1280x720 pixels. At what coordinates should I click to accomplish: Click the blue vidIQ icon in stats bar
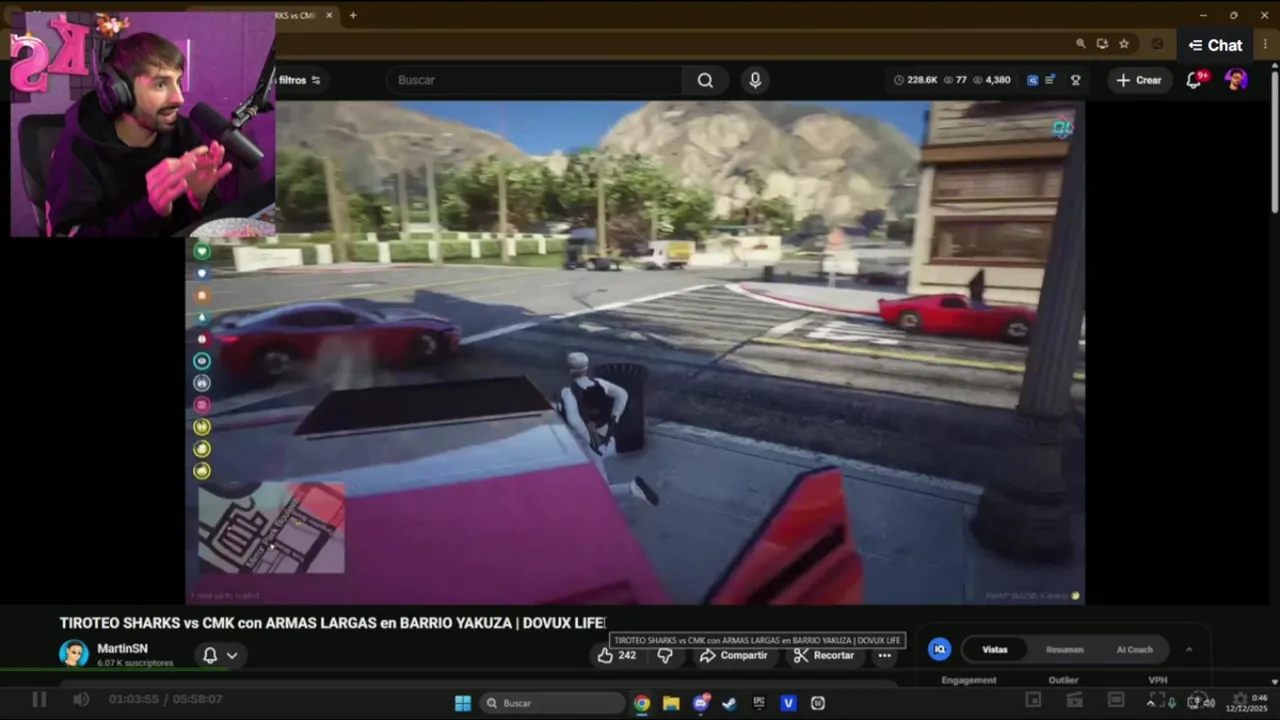click(x=1032, y=80)
